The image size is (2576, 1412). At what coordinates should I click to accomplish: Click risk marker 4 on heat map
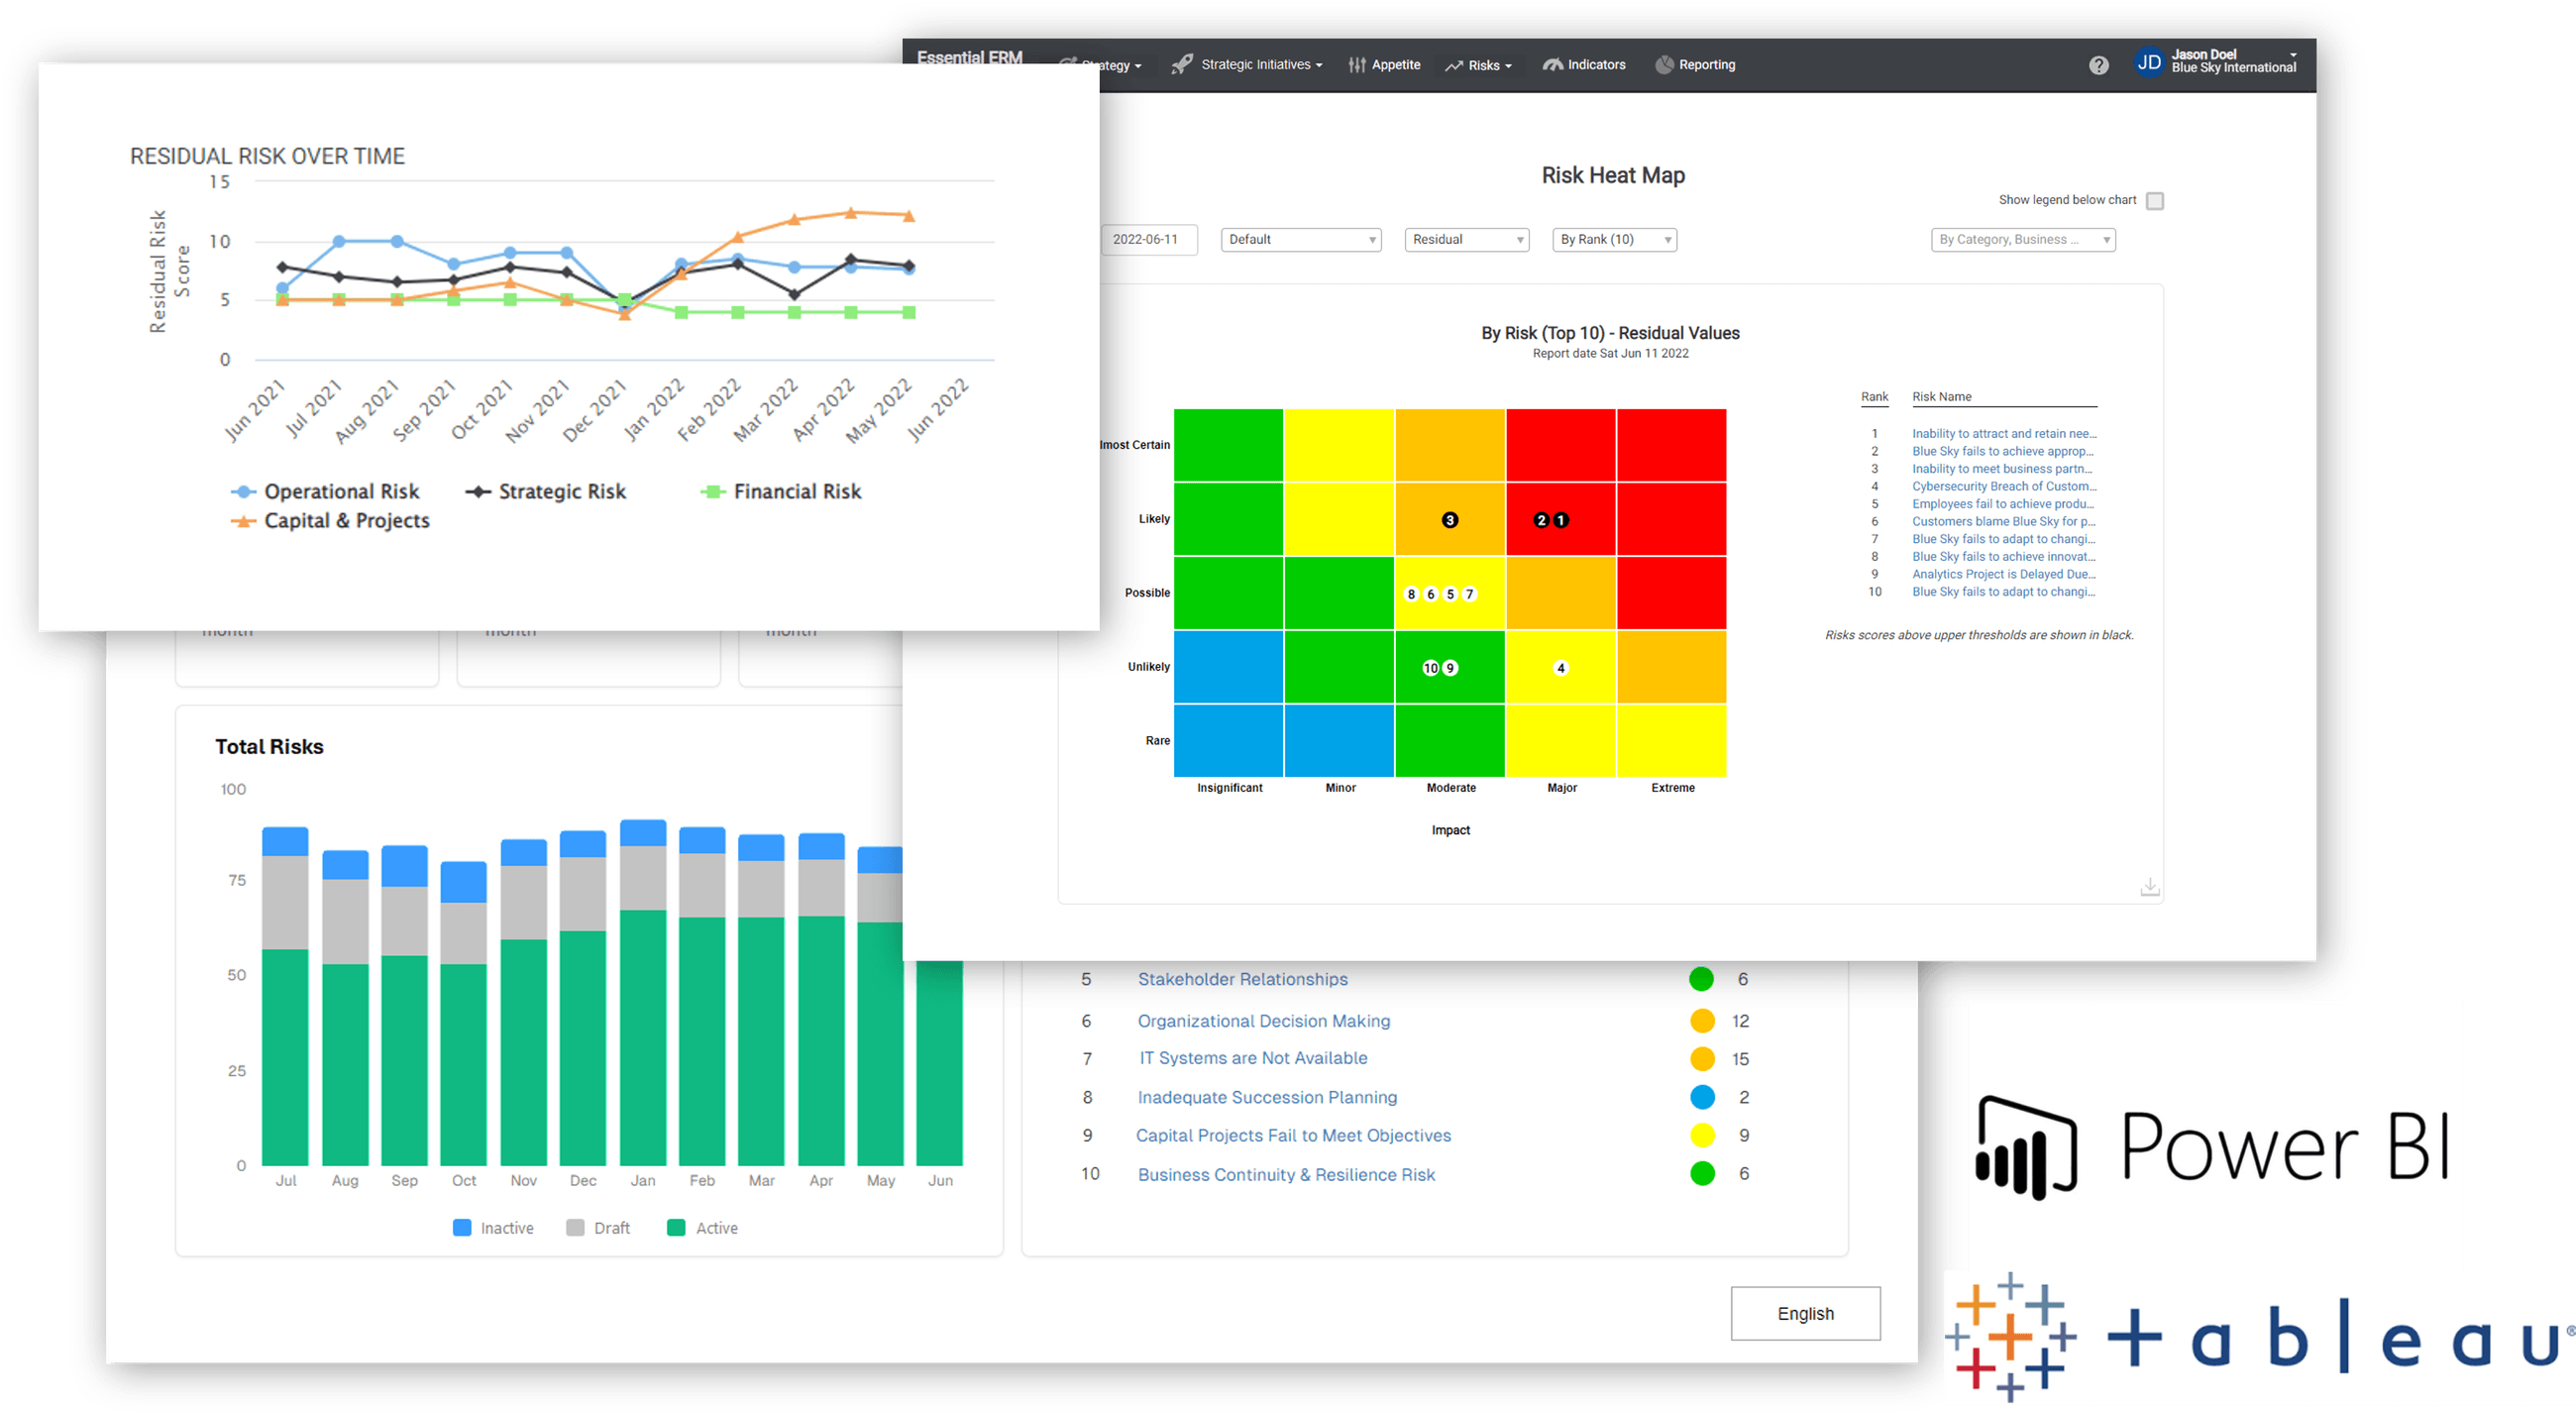point(1560,668)
